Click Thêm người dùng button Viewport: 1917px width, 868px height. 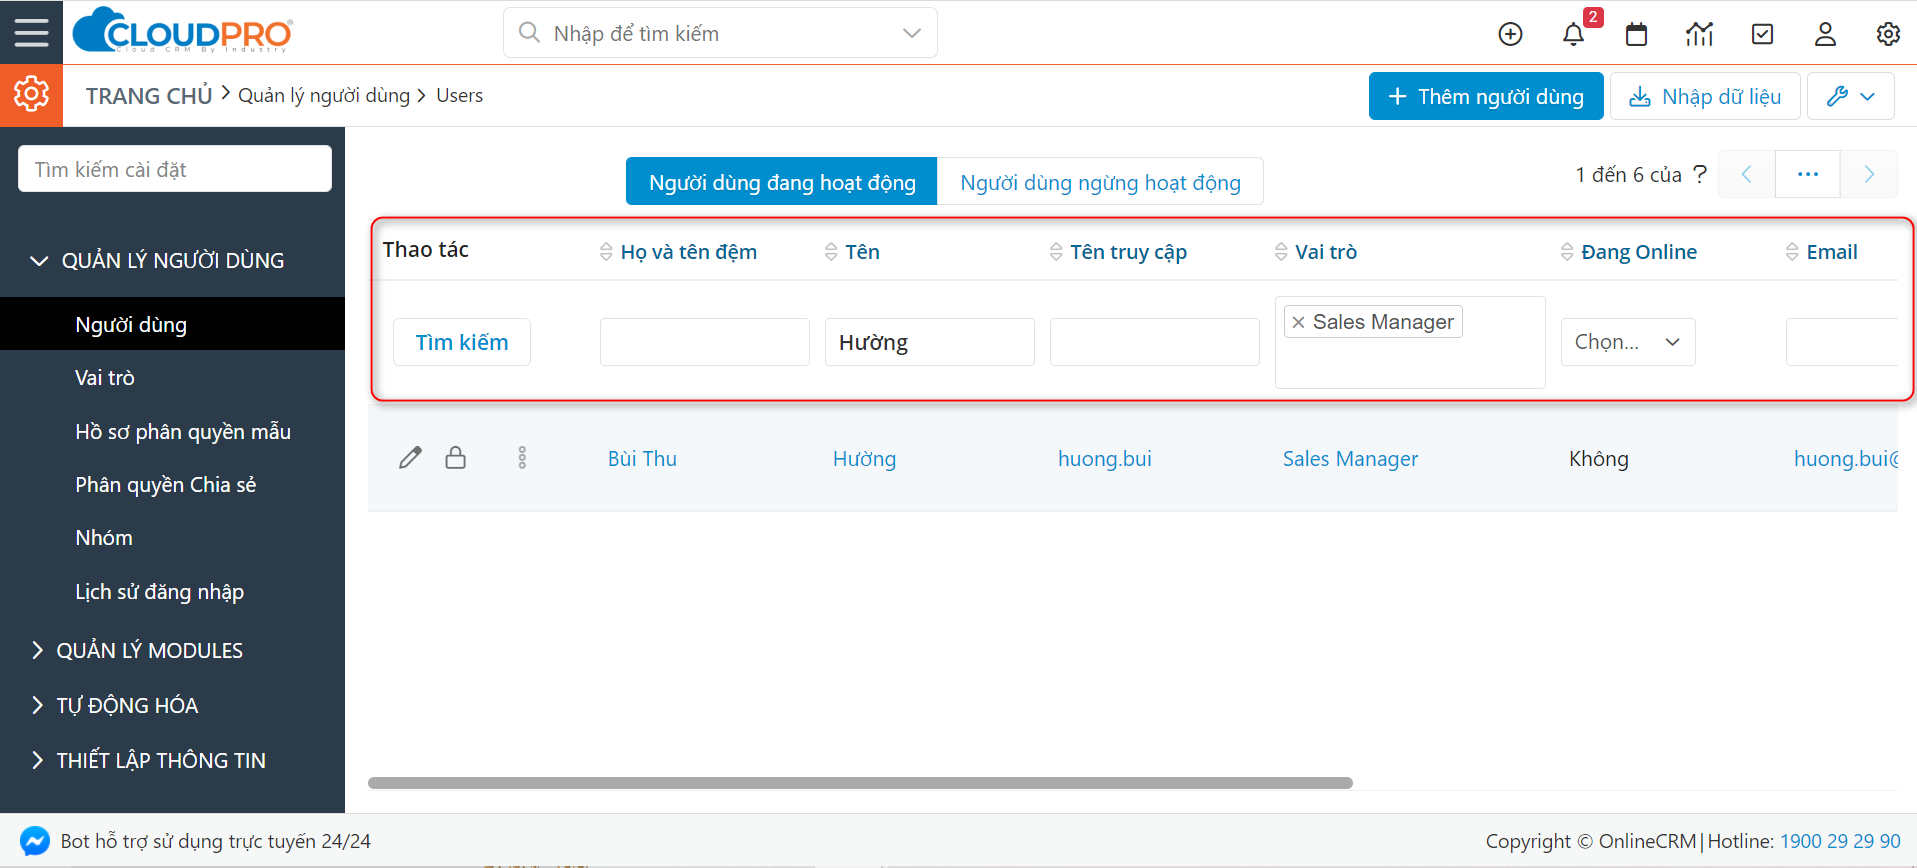coord(1486,96)
